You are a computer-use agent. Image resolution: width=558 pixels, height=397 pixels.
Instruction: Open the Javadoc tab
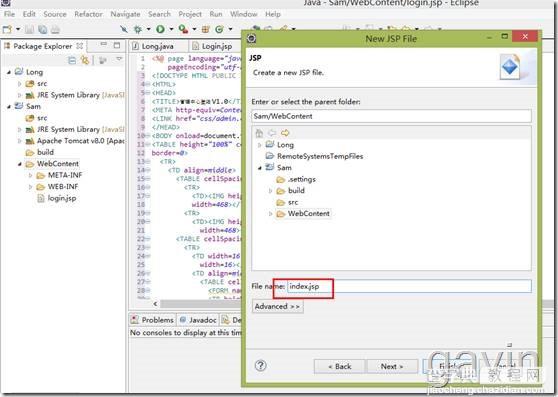[x=199, y=320]
